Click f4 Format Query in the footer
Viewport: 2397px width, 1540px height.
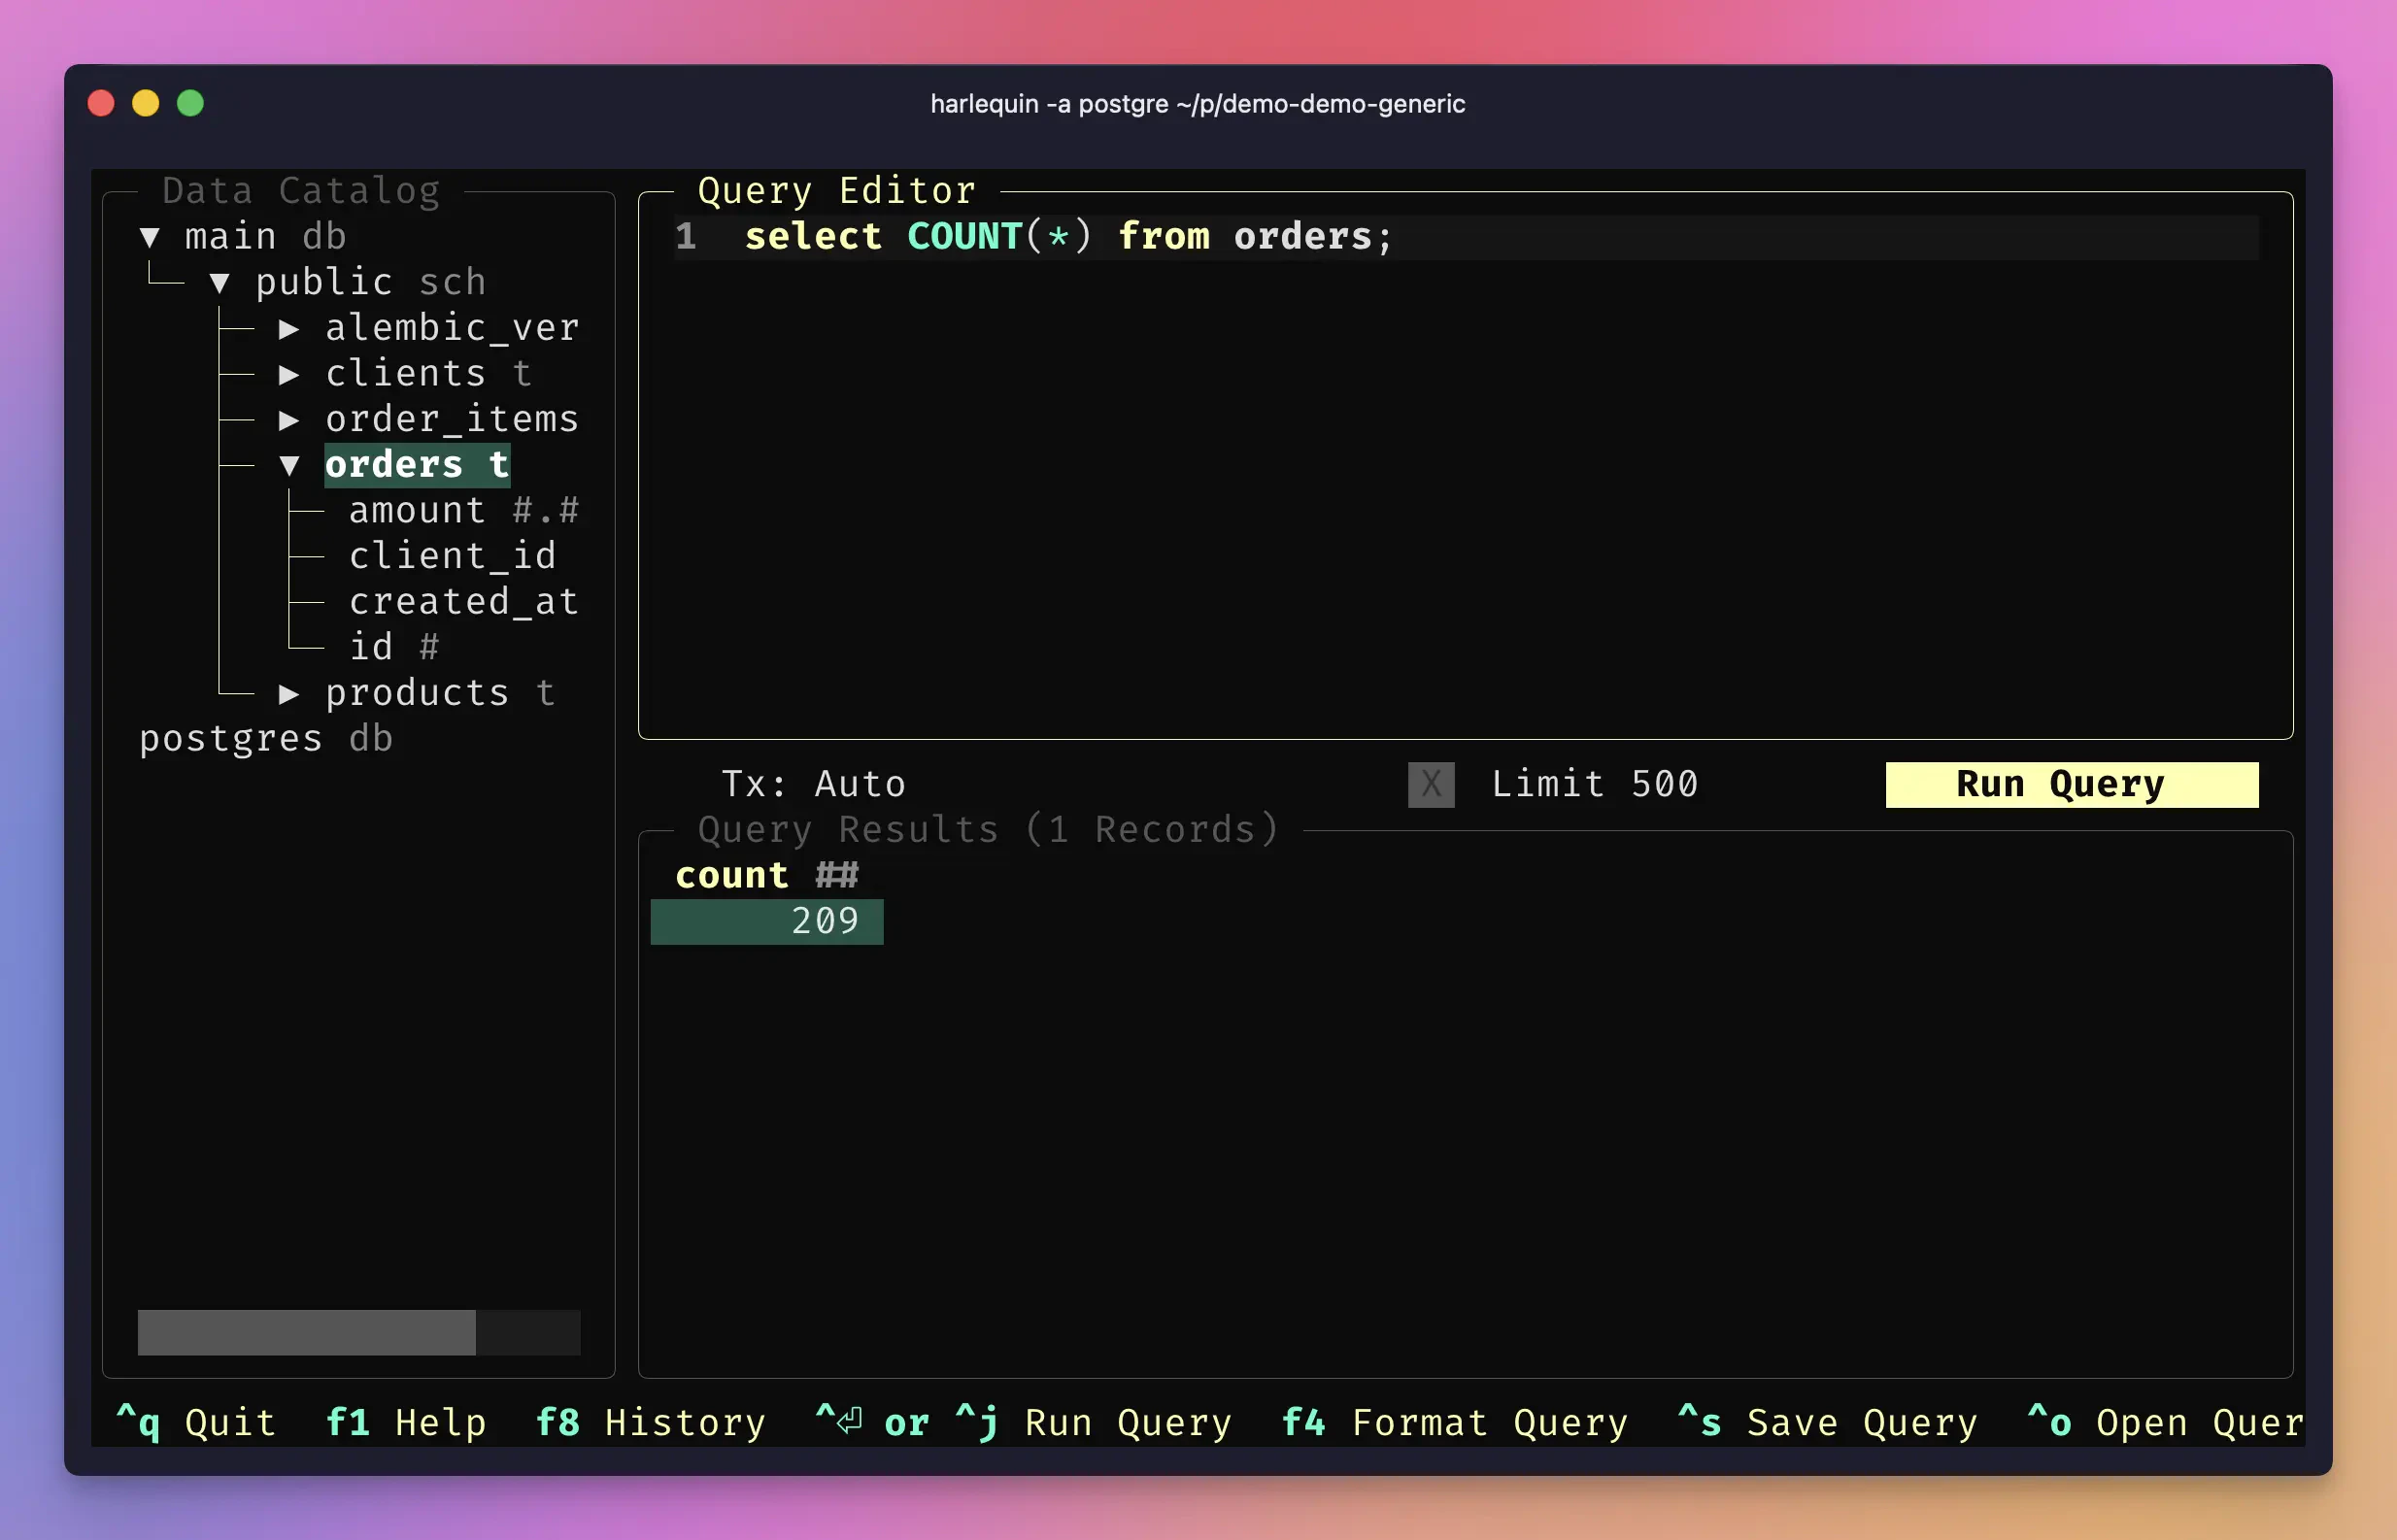1454,1422
